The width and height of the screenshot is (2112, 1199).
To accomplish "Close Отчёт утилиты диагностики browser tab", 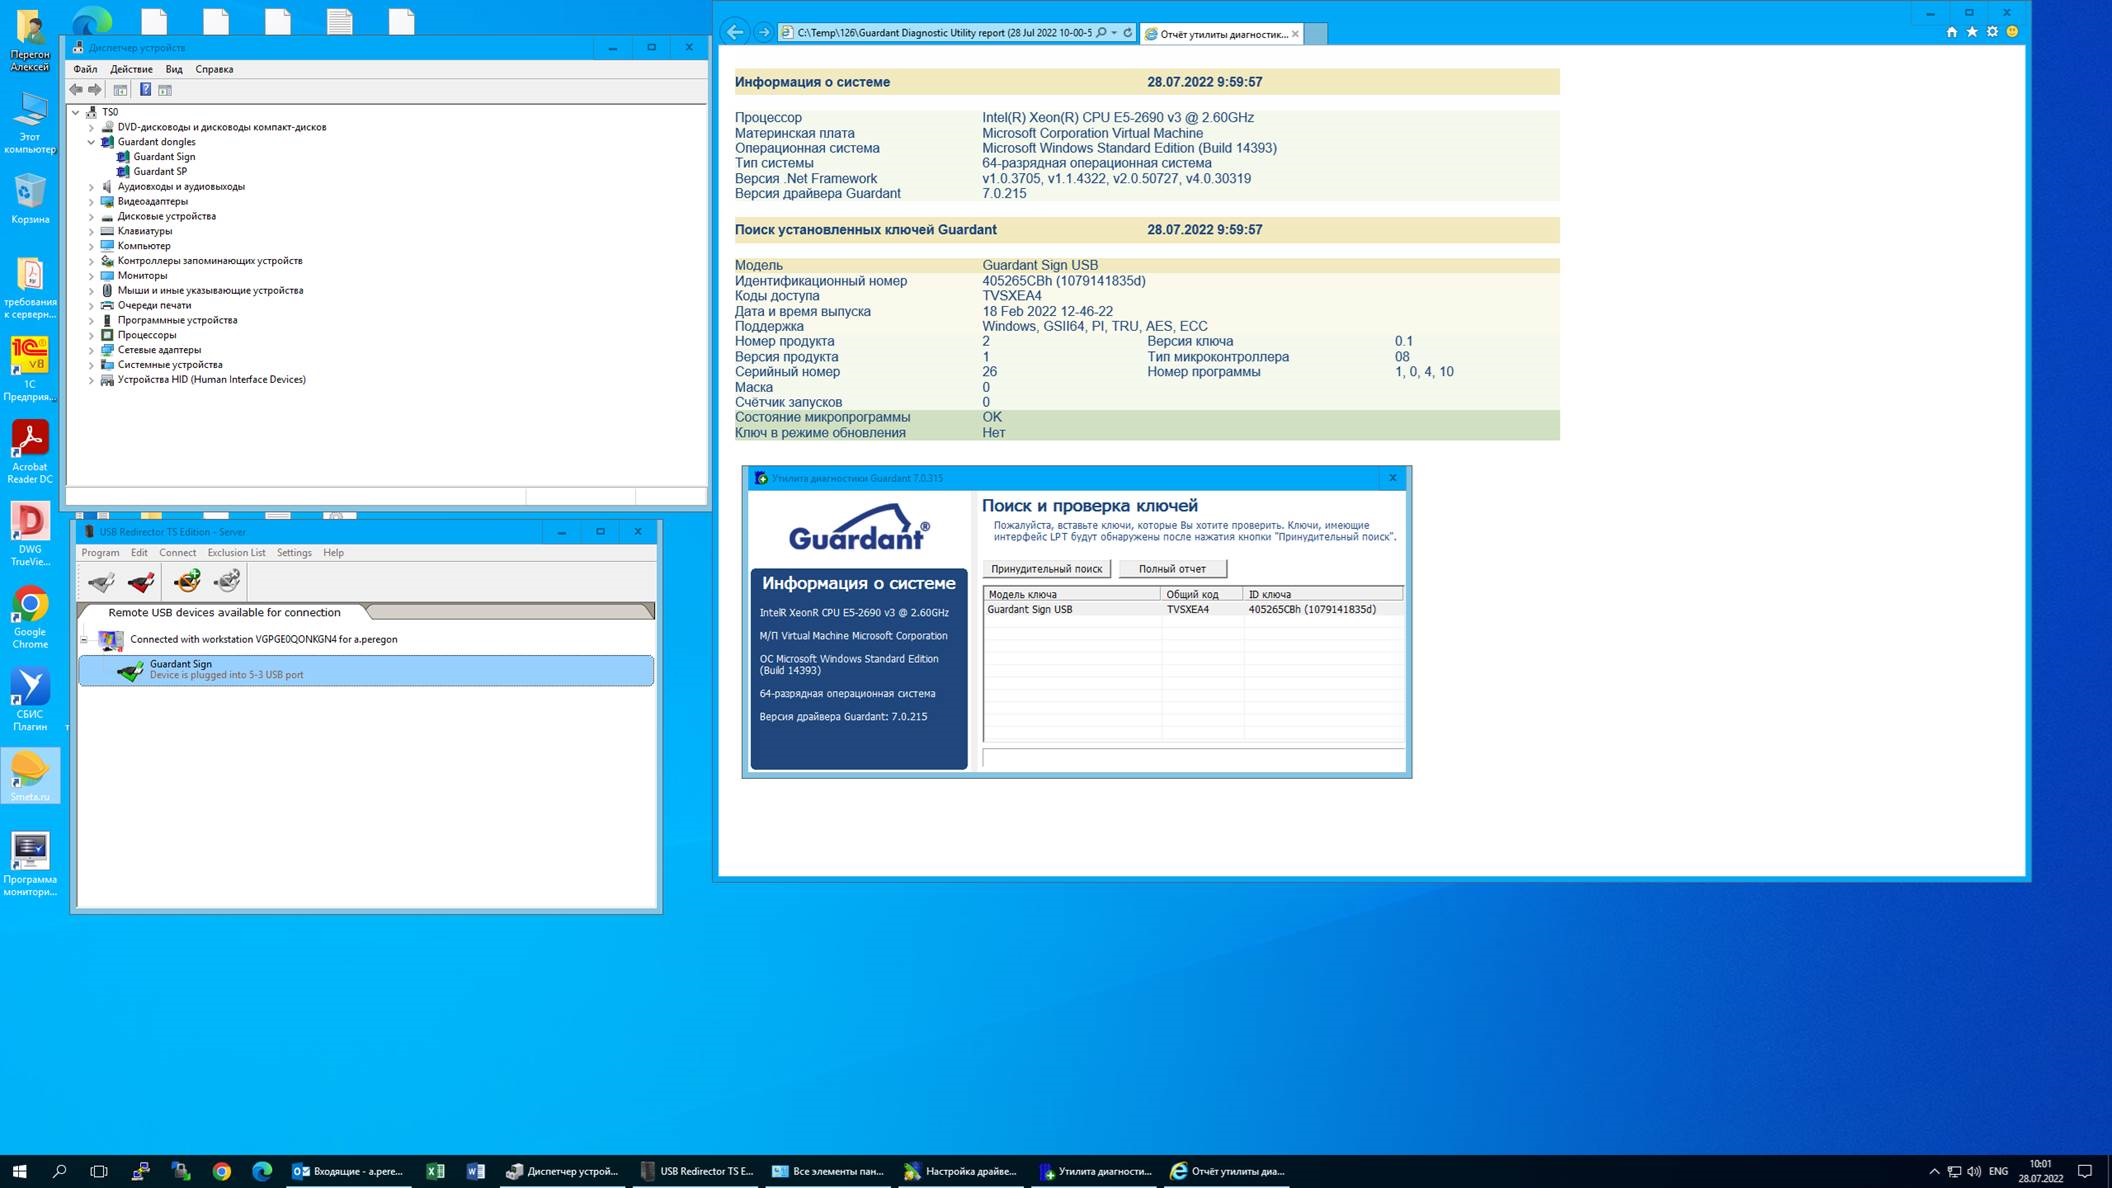I will [x=1296, y=34].
